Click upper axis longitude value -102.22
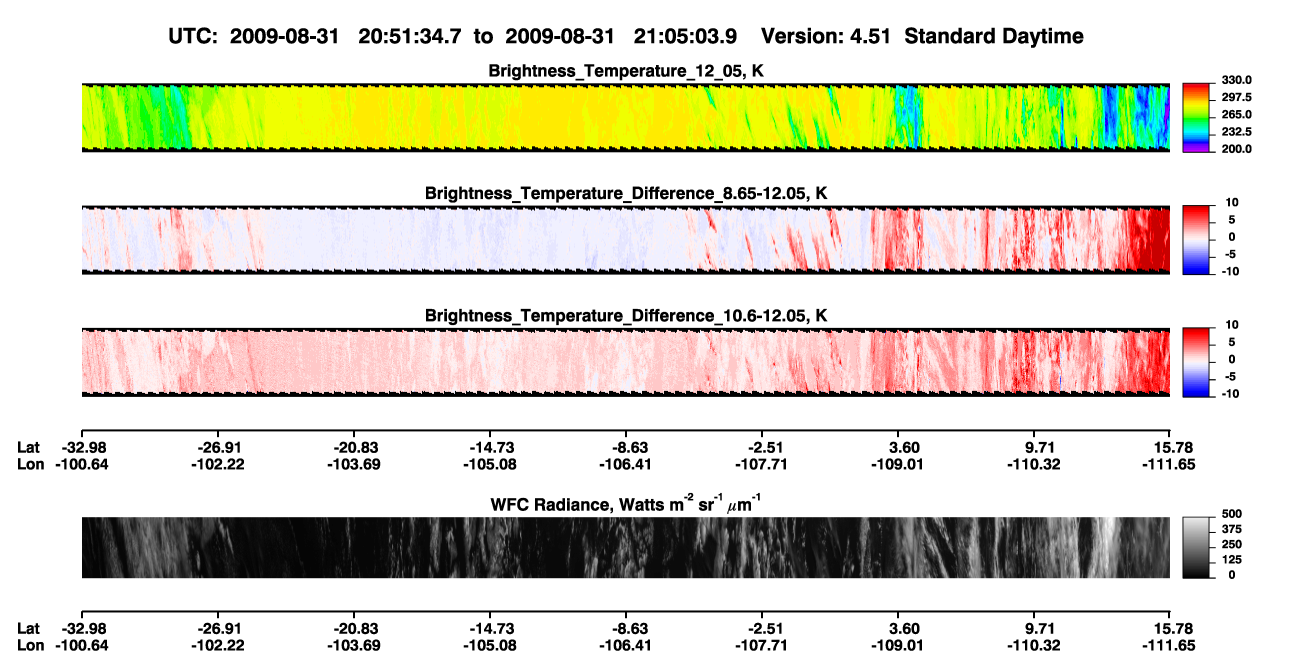 click(217, 464)
